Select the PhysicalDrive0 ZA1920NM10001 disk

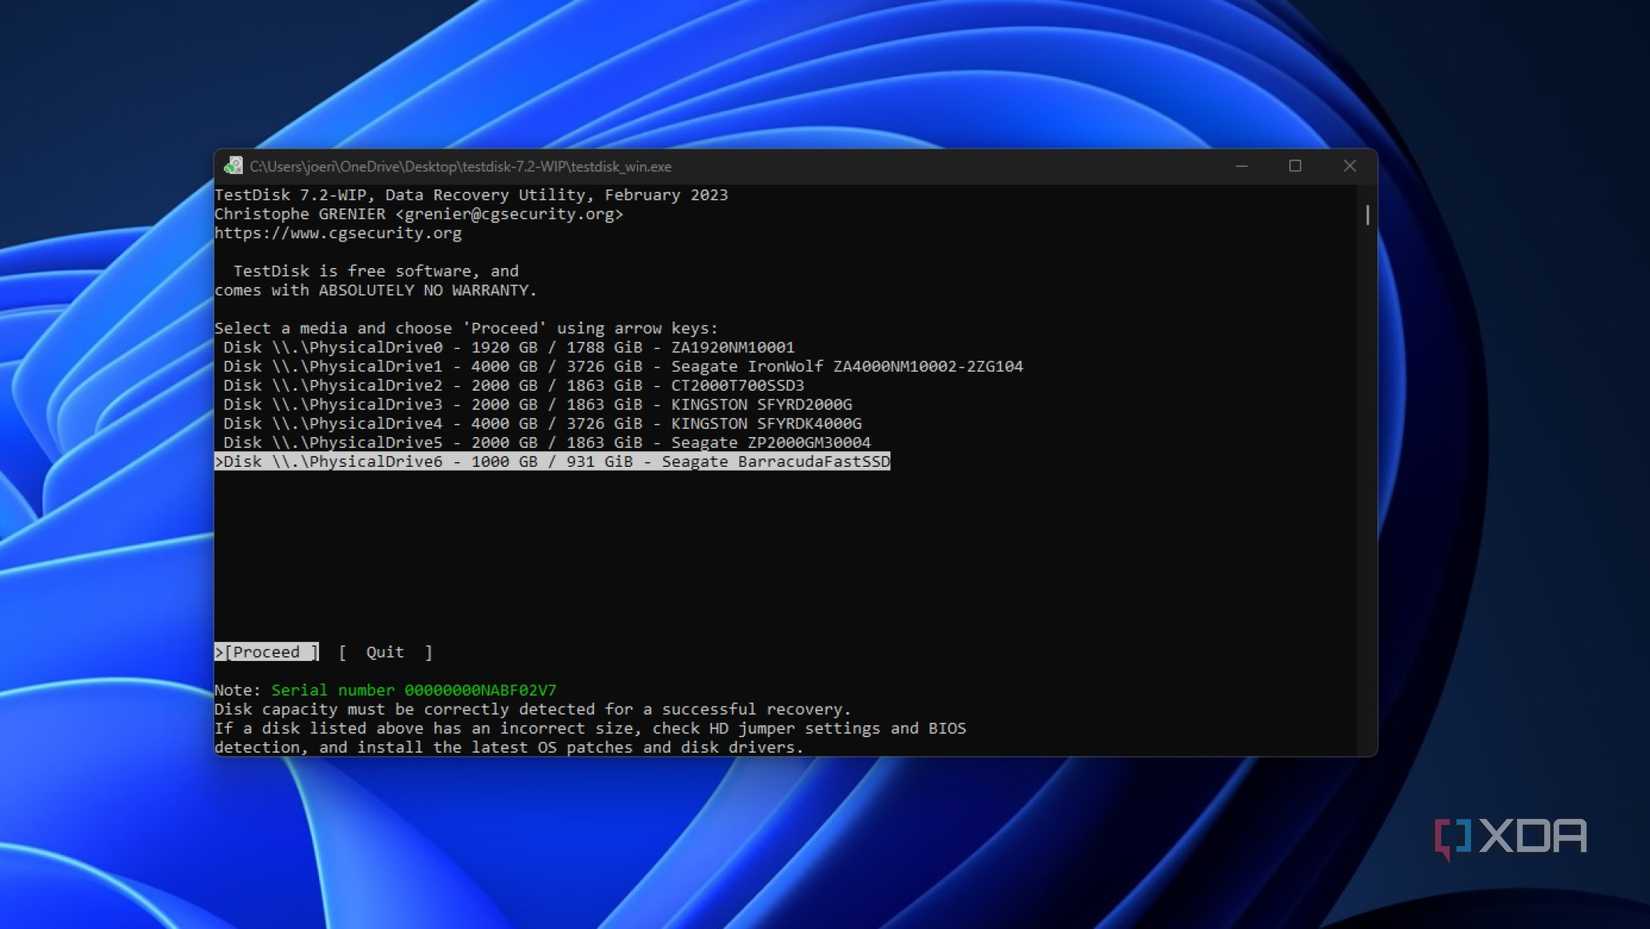click(x=509, y=347)
